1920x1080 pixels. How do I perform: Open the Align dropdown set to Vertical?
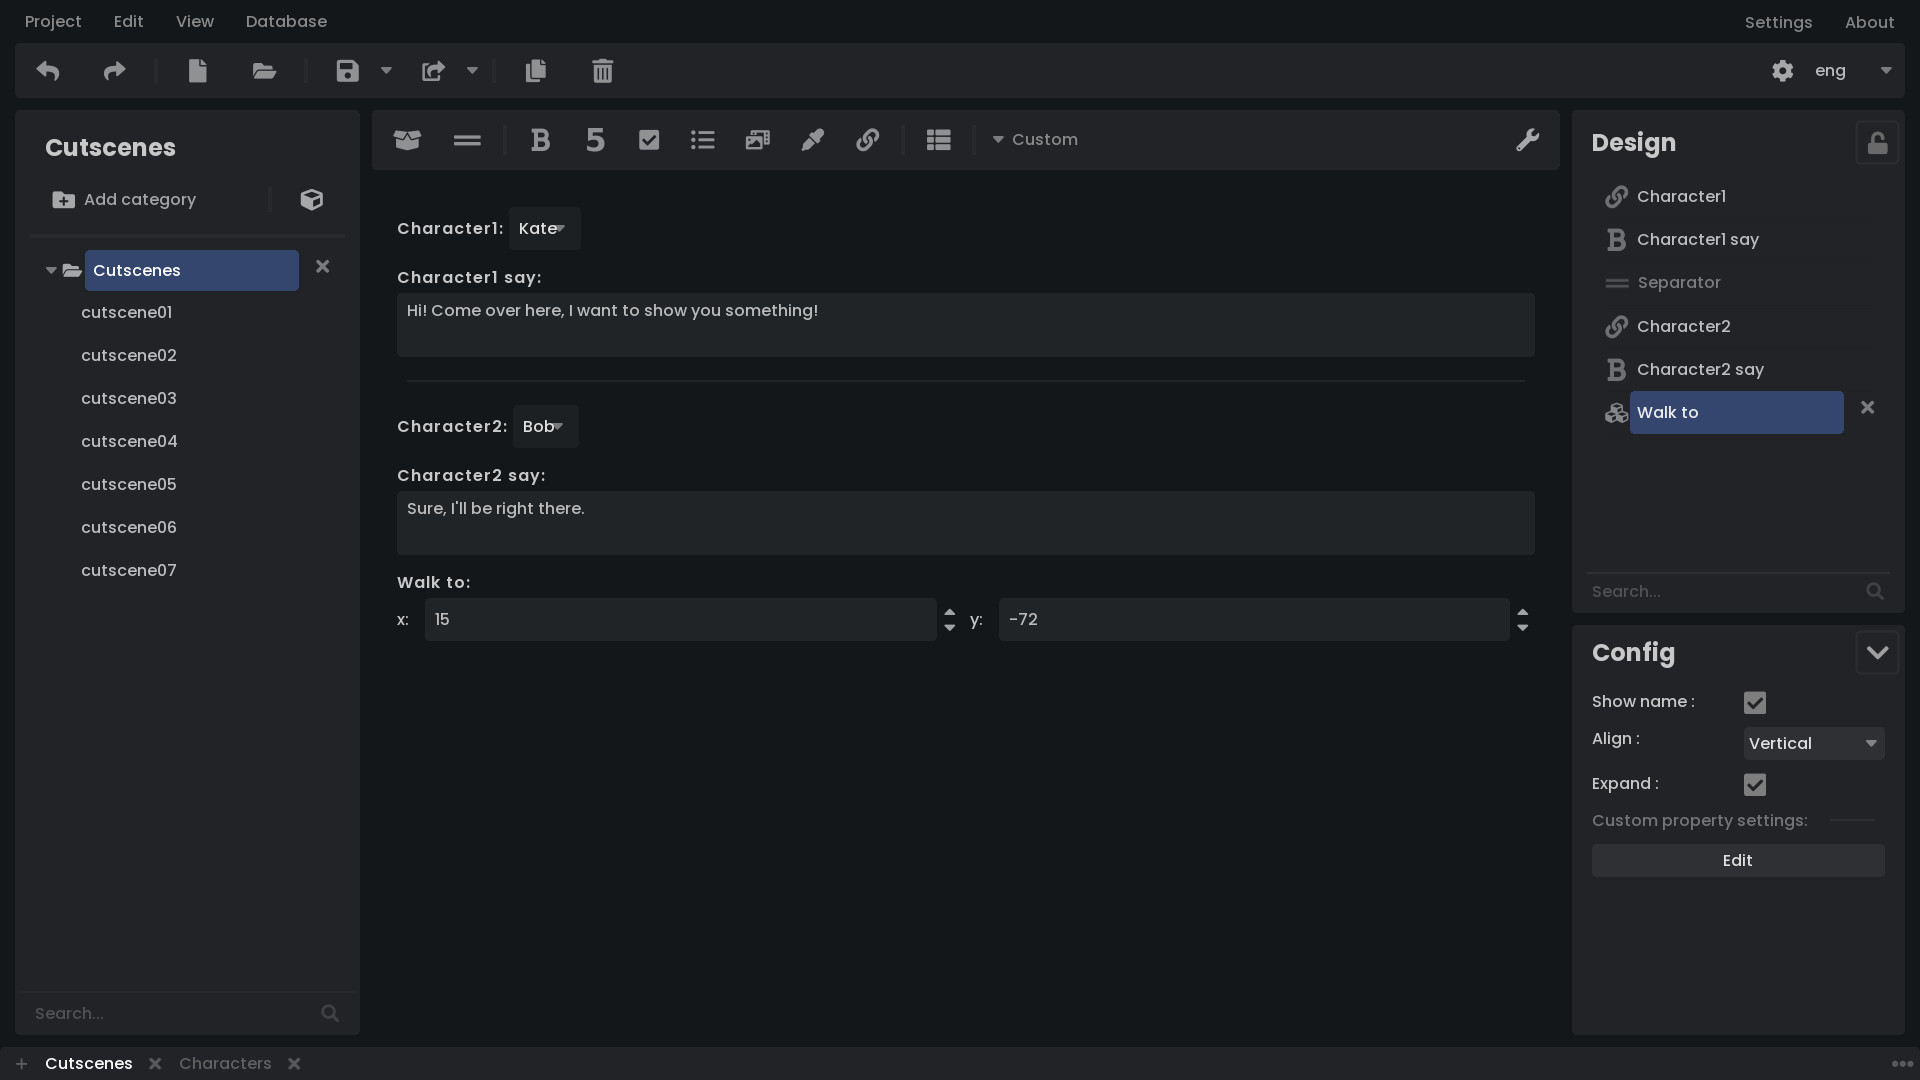pyautogui.click(x=1812, y=743)
